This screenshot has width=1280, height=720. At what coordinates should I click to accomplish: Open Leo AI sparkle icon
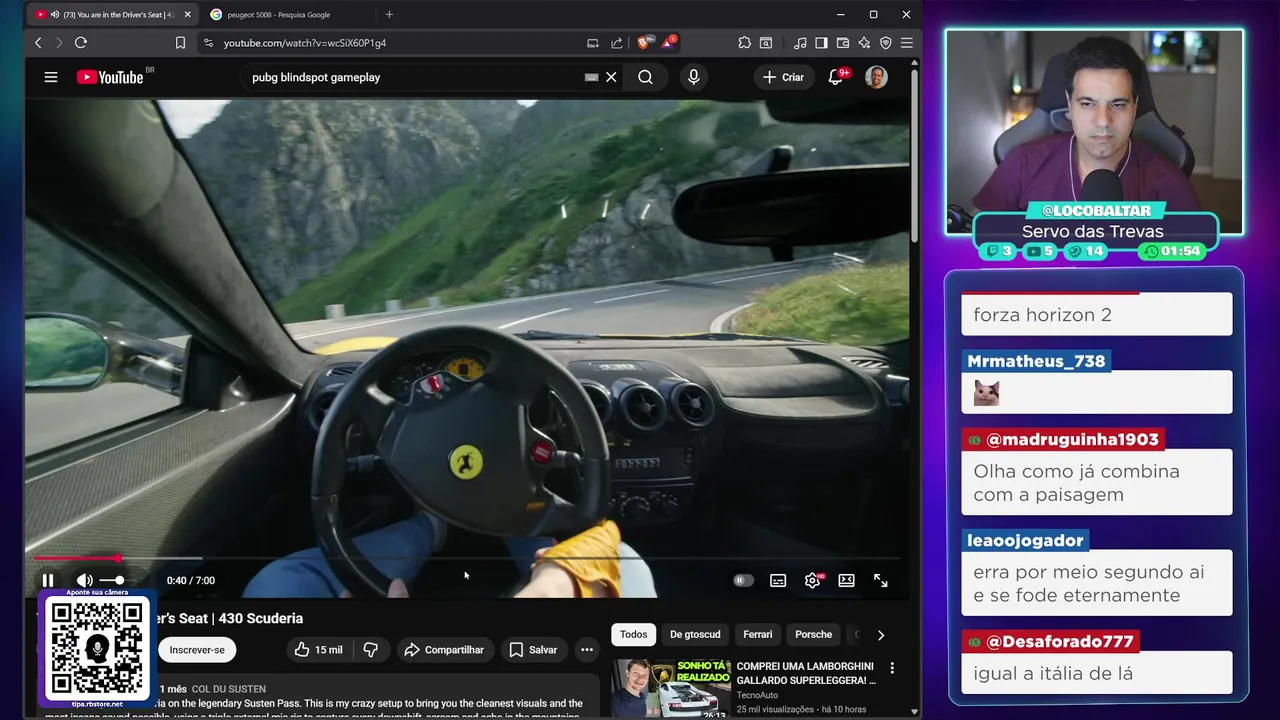pos(864,43)
